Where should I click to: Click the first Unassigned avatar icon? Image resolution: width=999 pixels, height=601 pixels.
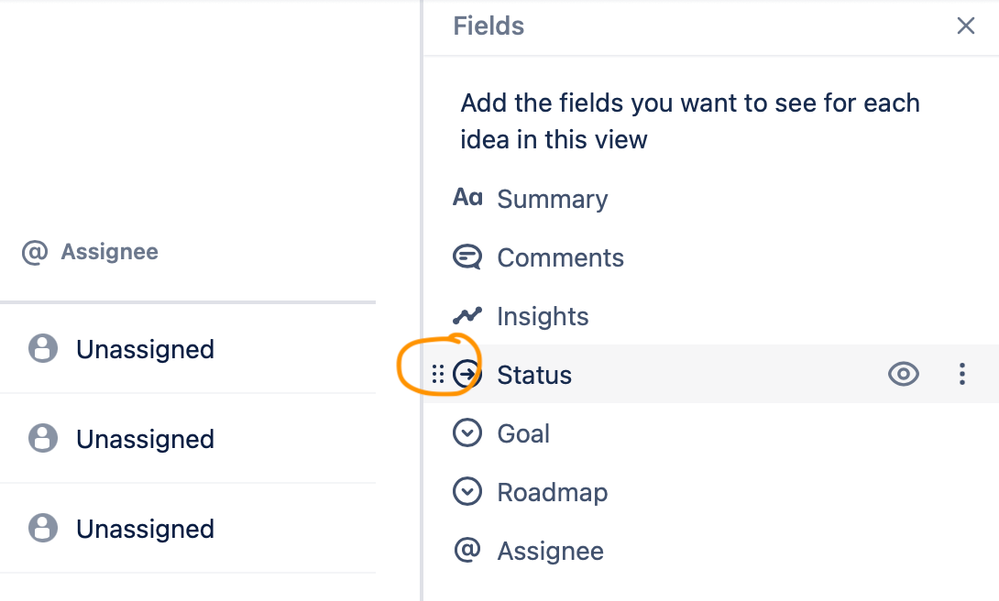(43, 349)
